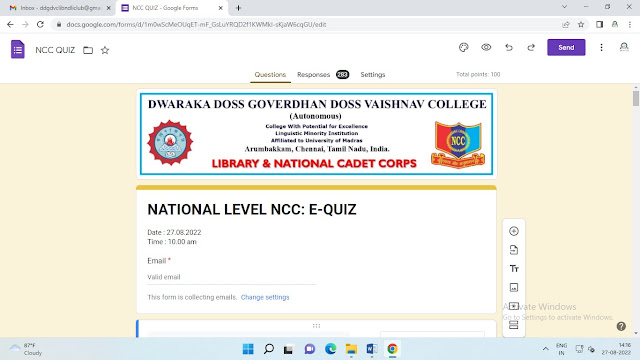The image size is (640, 360).
Task: Move NCC QUIZ form to folder
Action: pyautogui.click(x=88, y=50)
